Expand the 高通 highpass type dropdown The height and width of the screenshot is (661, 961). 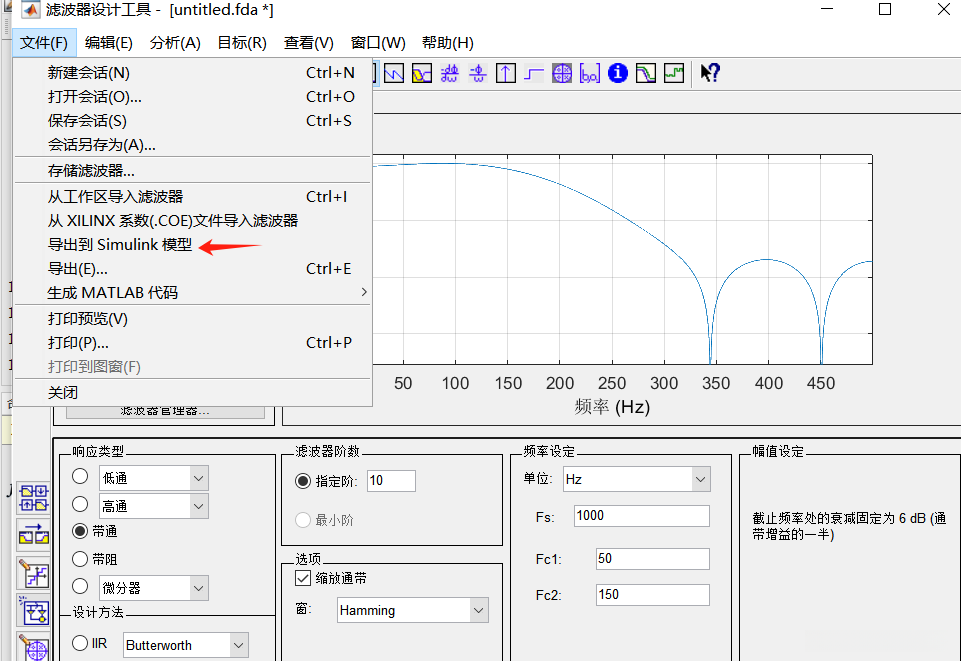(x=199, y=507)
